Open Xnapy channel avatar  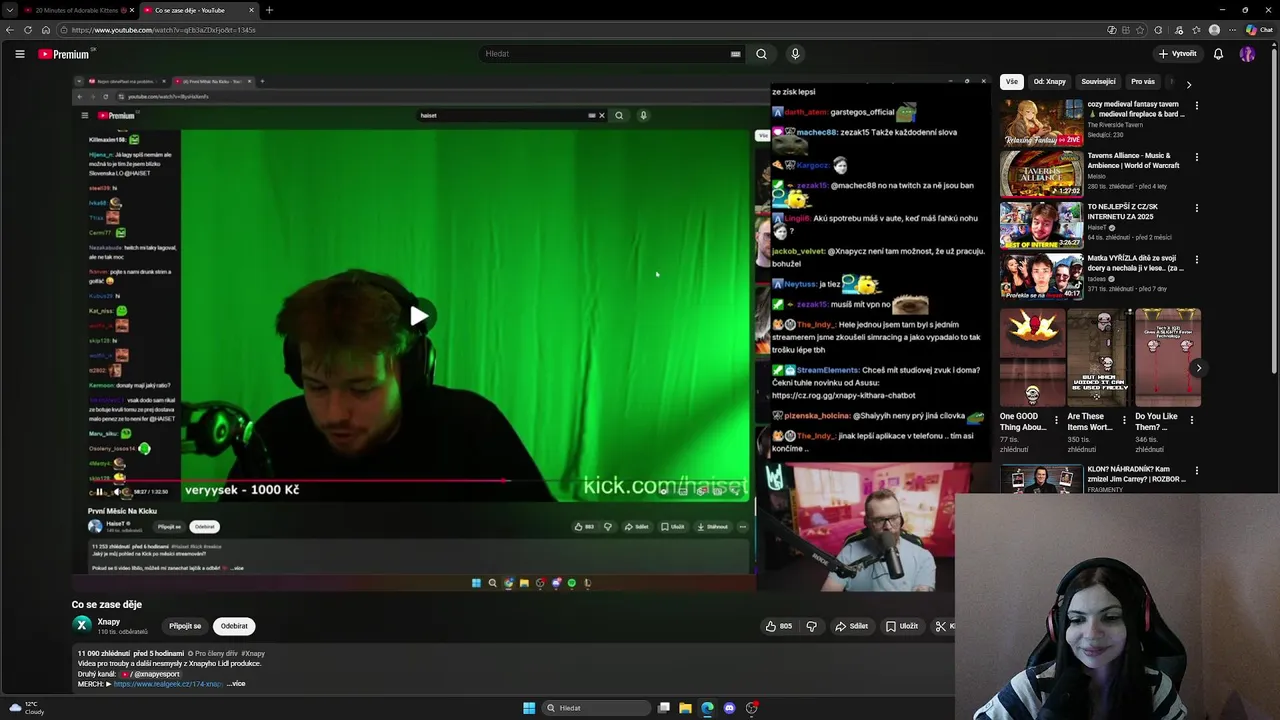coord(82,625)
